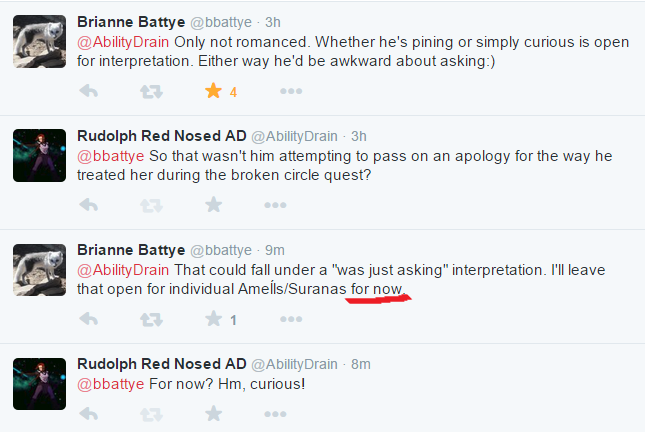Viewport: 645px width, 432px height.
Task: Reply to Rudolph's broken circle quest tweet
Action: click(x=88, y=205)
